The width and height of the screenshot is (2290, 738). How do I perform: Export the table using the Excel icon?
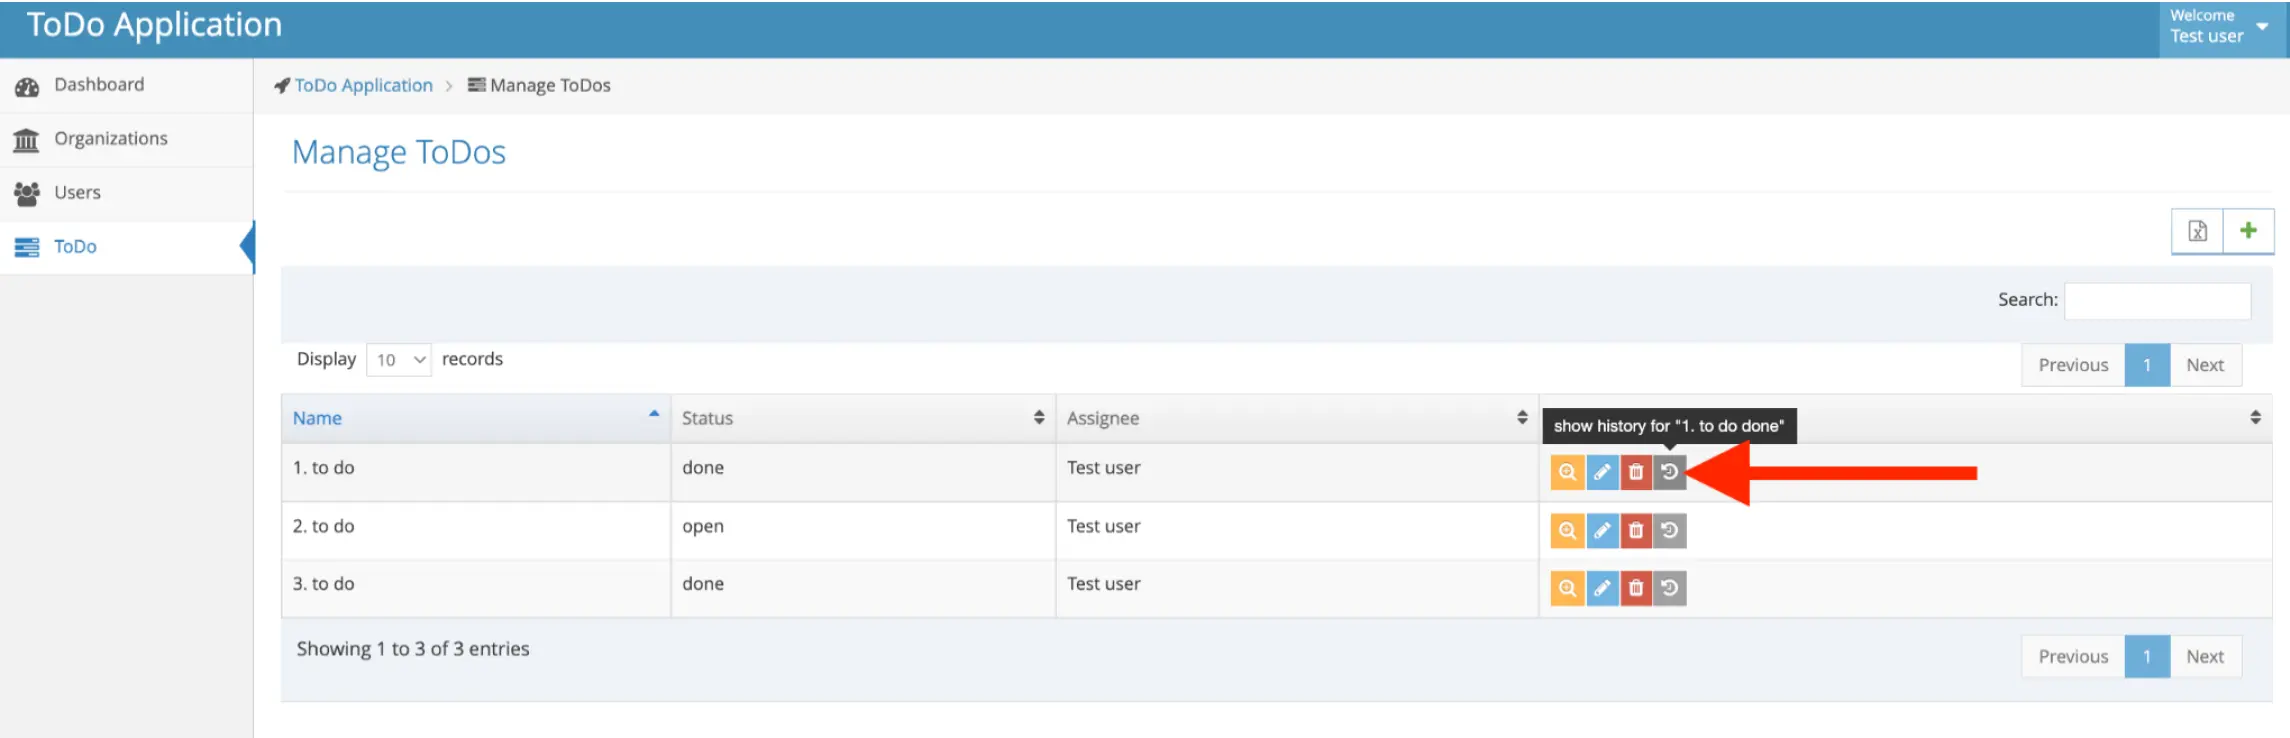click(x=2197, y=231)
